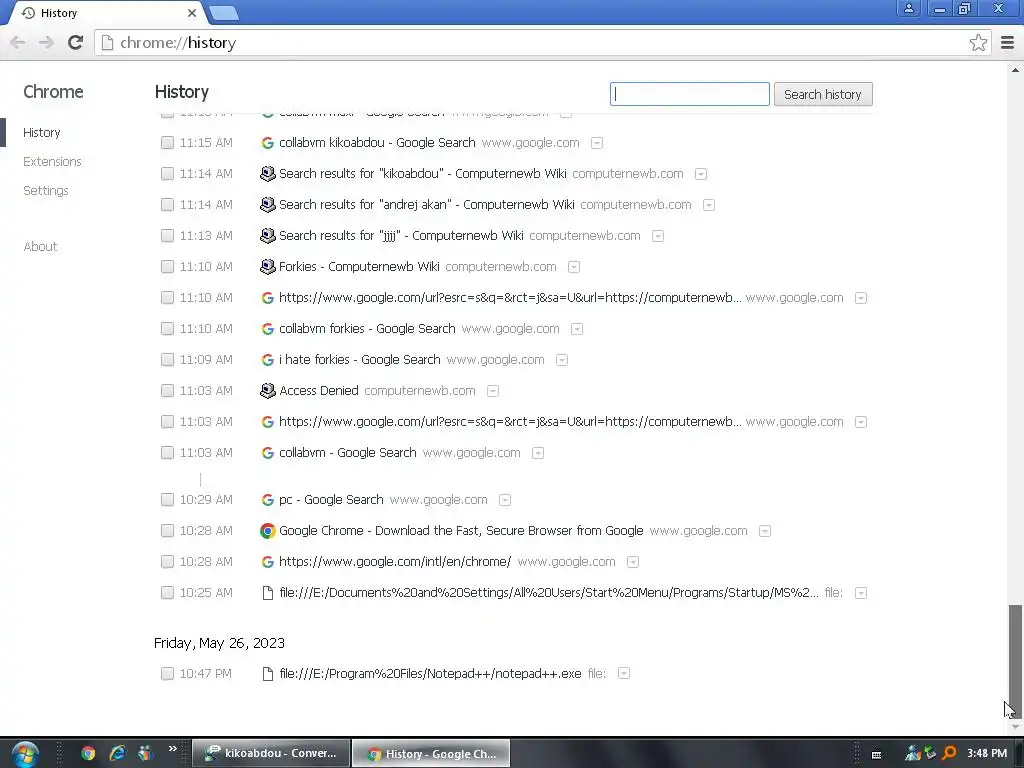1024x768 pixels.
Task: Check the box for pc Google Search entry
Action: [x=167, y=500]
